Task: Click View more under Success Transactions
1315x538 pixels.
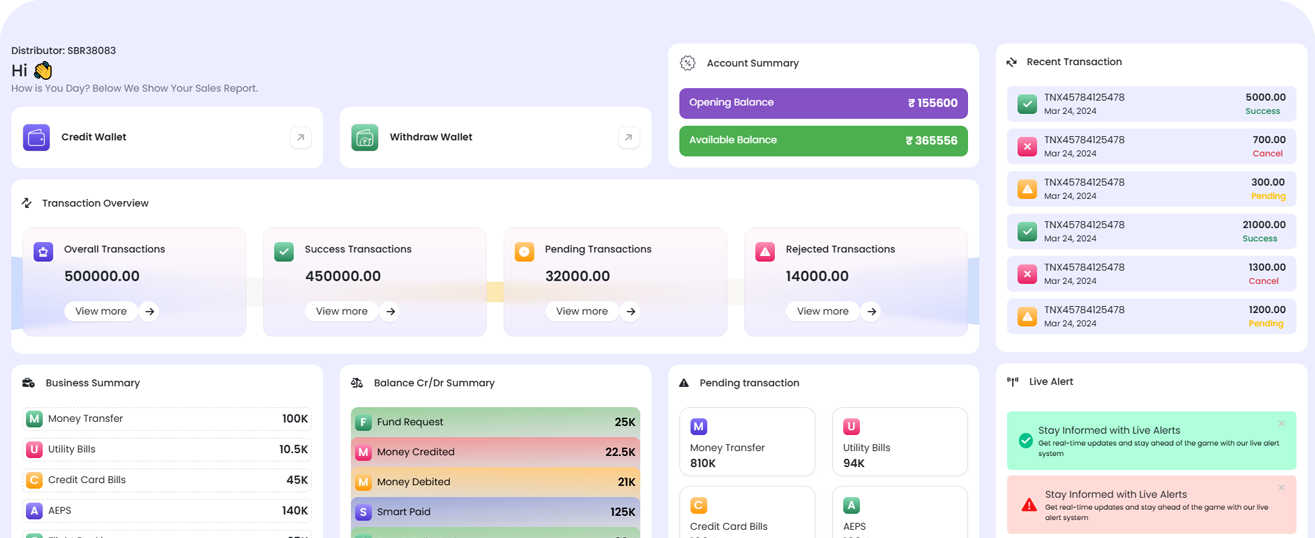Action: (x=342, y=312)
